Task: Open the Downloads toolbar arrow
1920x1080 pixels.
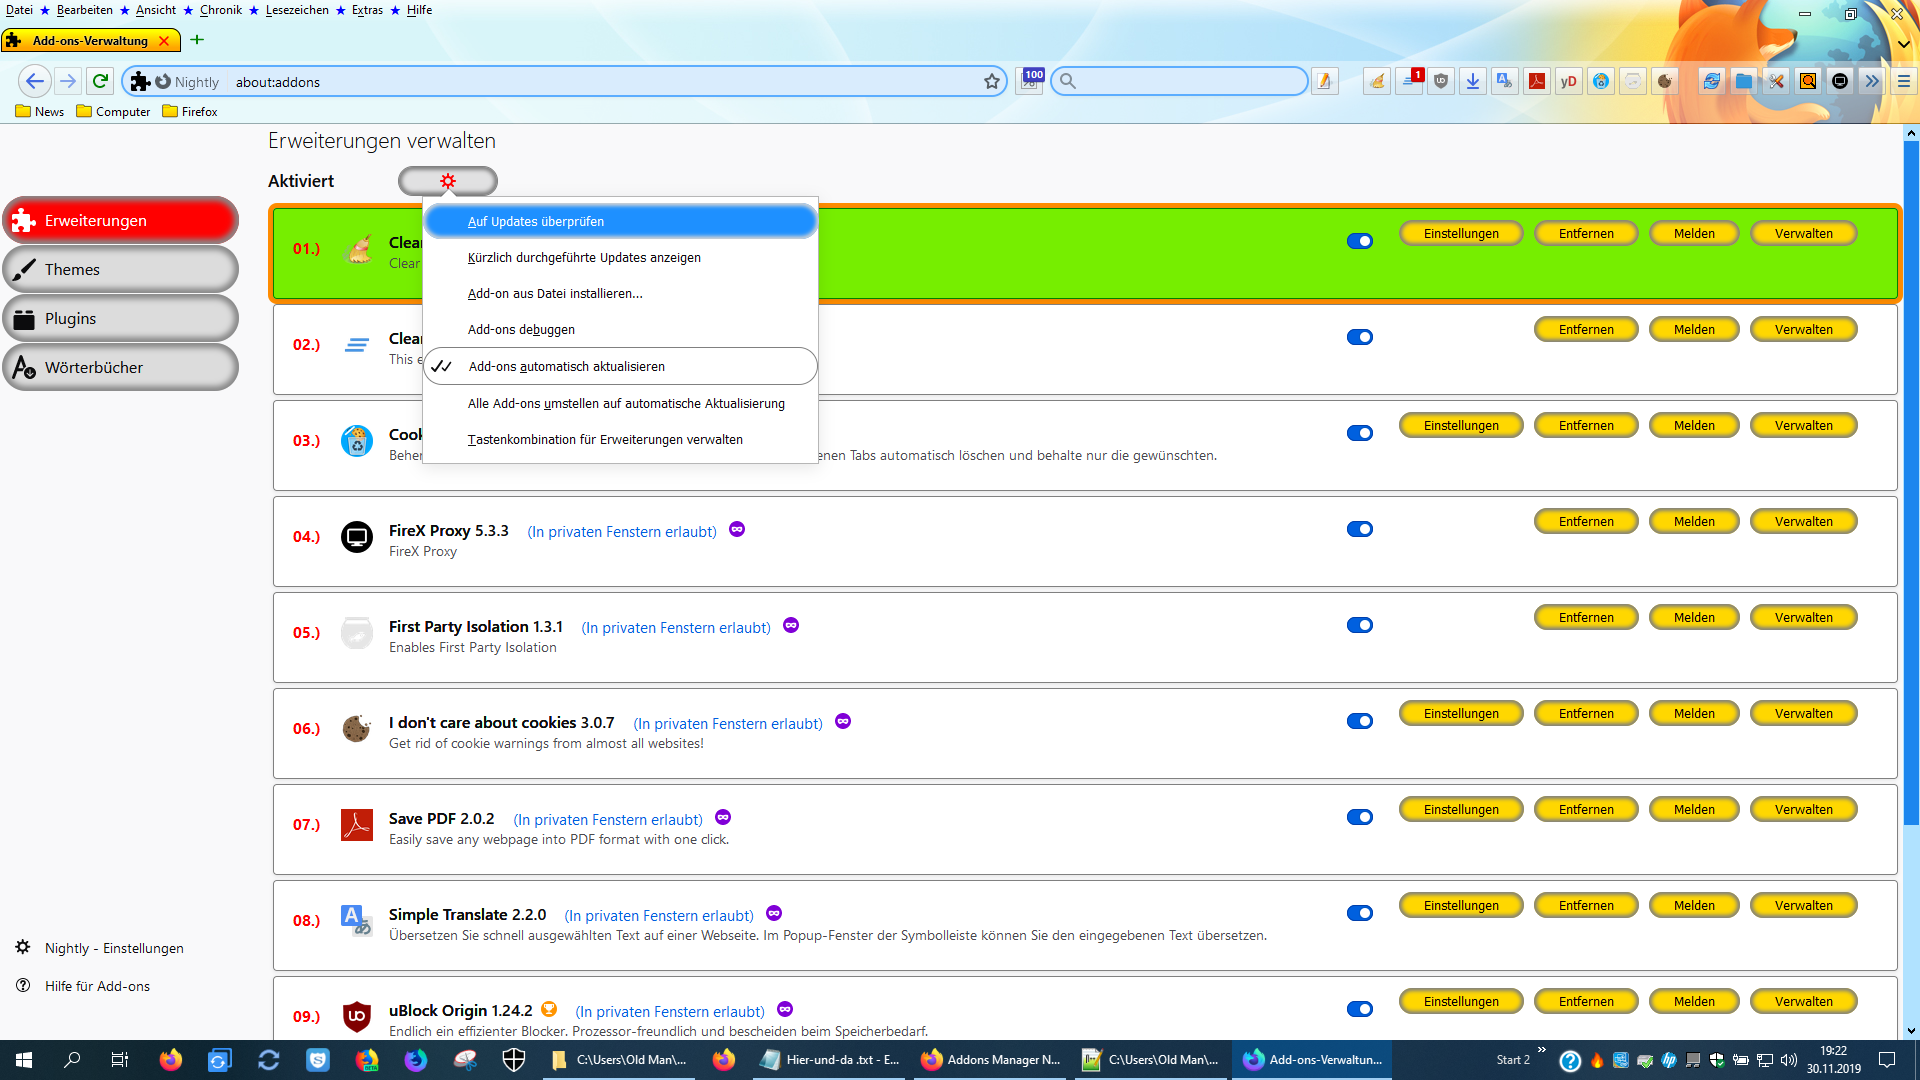Action: click(x=1472, y=82)
